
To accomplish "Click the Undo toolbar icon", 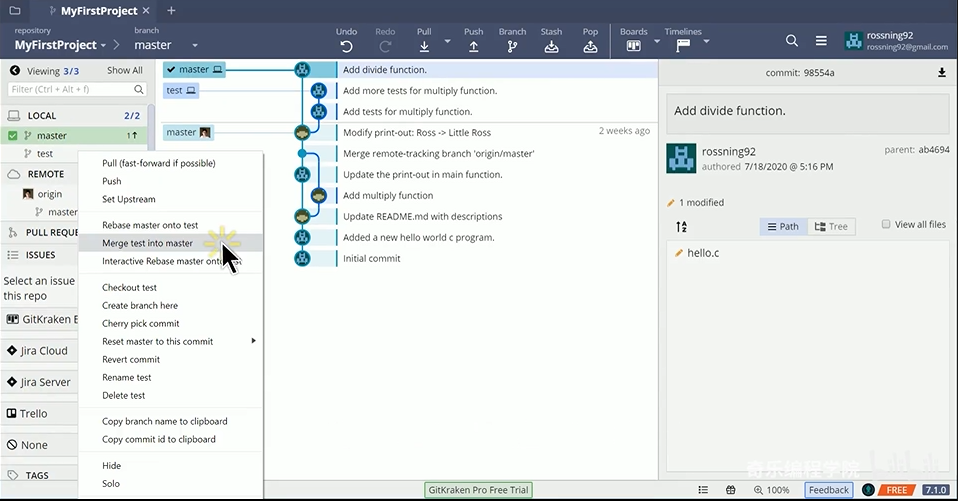I will 346,46.
